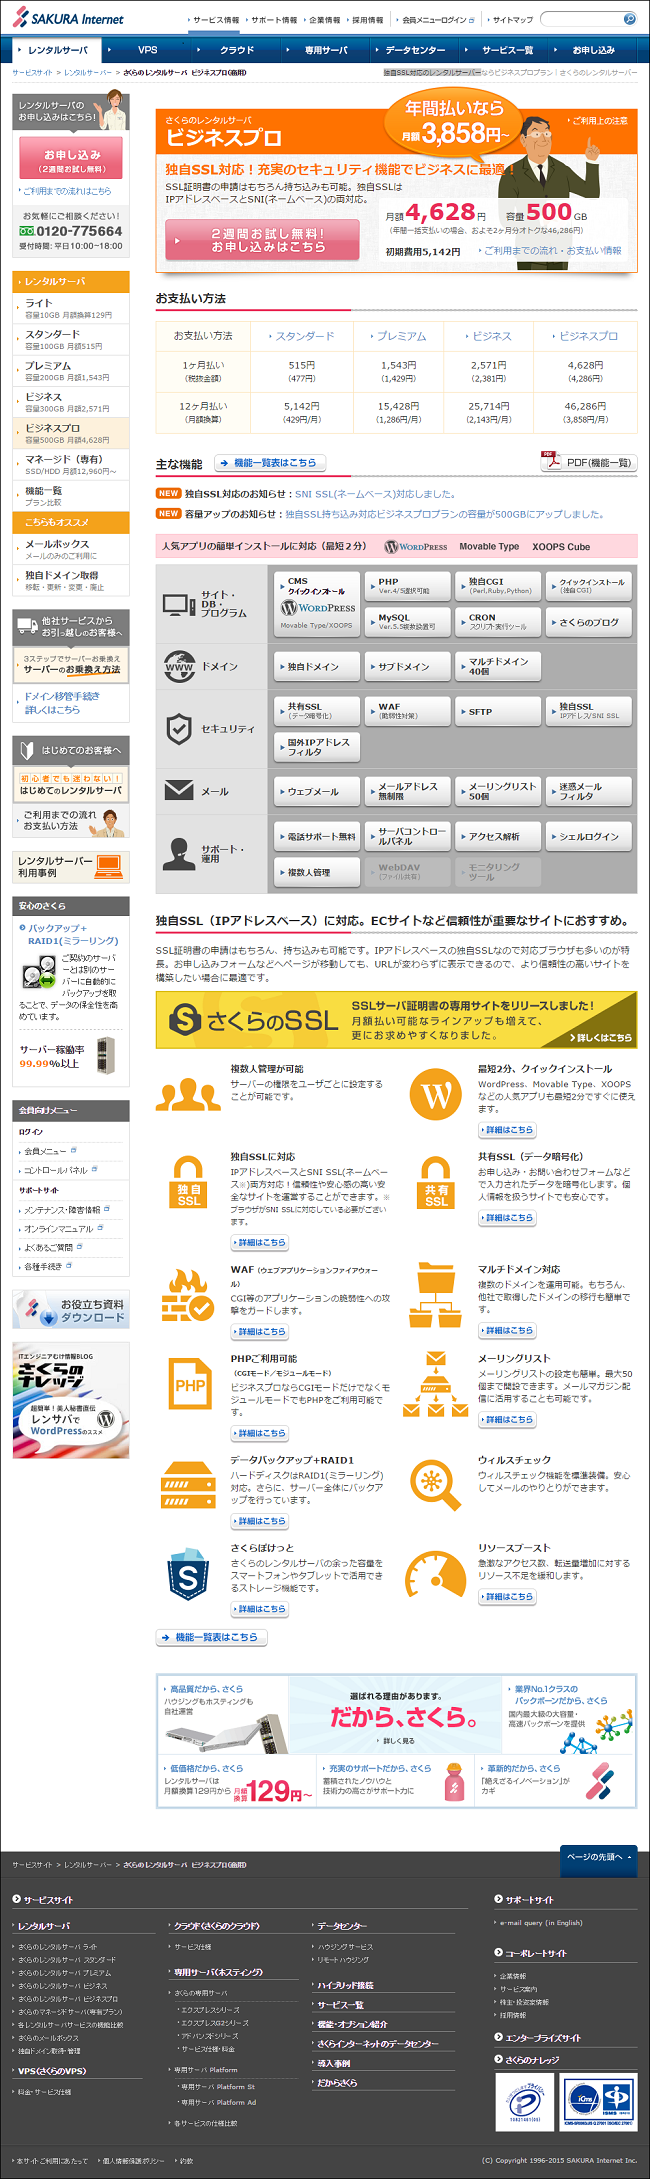Image resolution: width=650 pixels, height=2179 pixels.
Task: Click the magnifier search icon in header
Action: (629, 19)
